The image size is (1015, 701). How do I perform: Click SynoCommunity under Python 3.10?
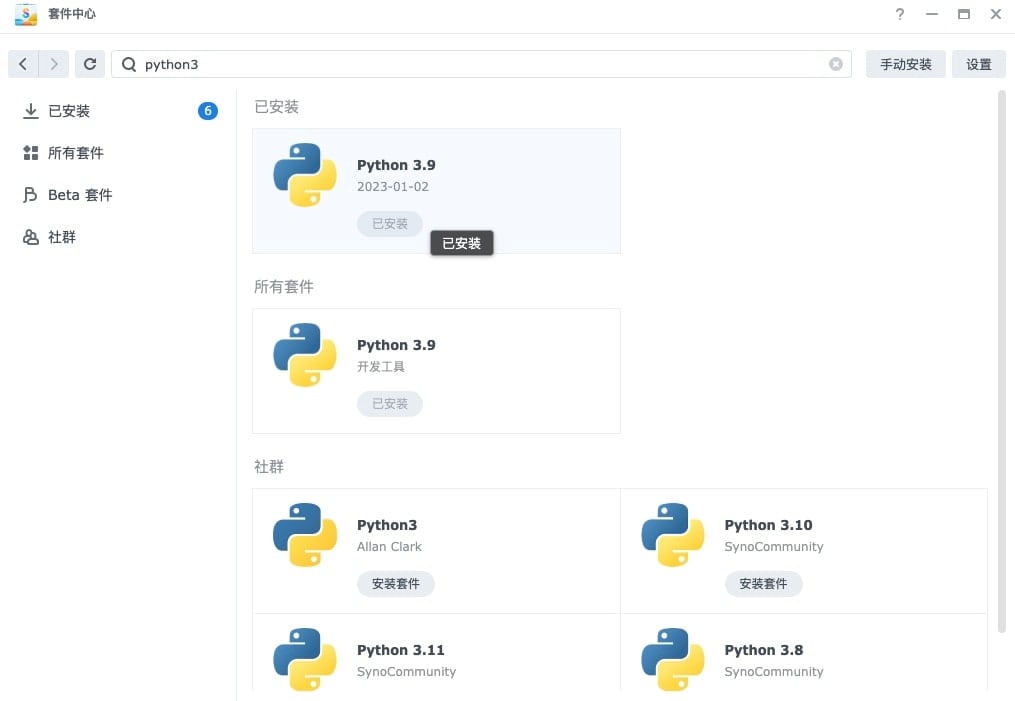774,546
